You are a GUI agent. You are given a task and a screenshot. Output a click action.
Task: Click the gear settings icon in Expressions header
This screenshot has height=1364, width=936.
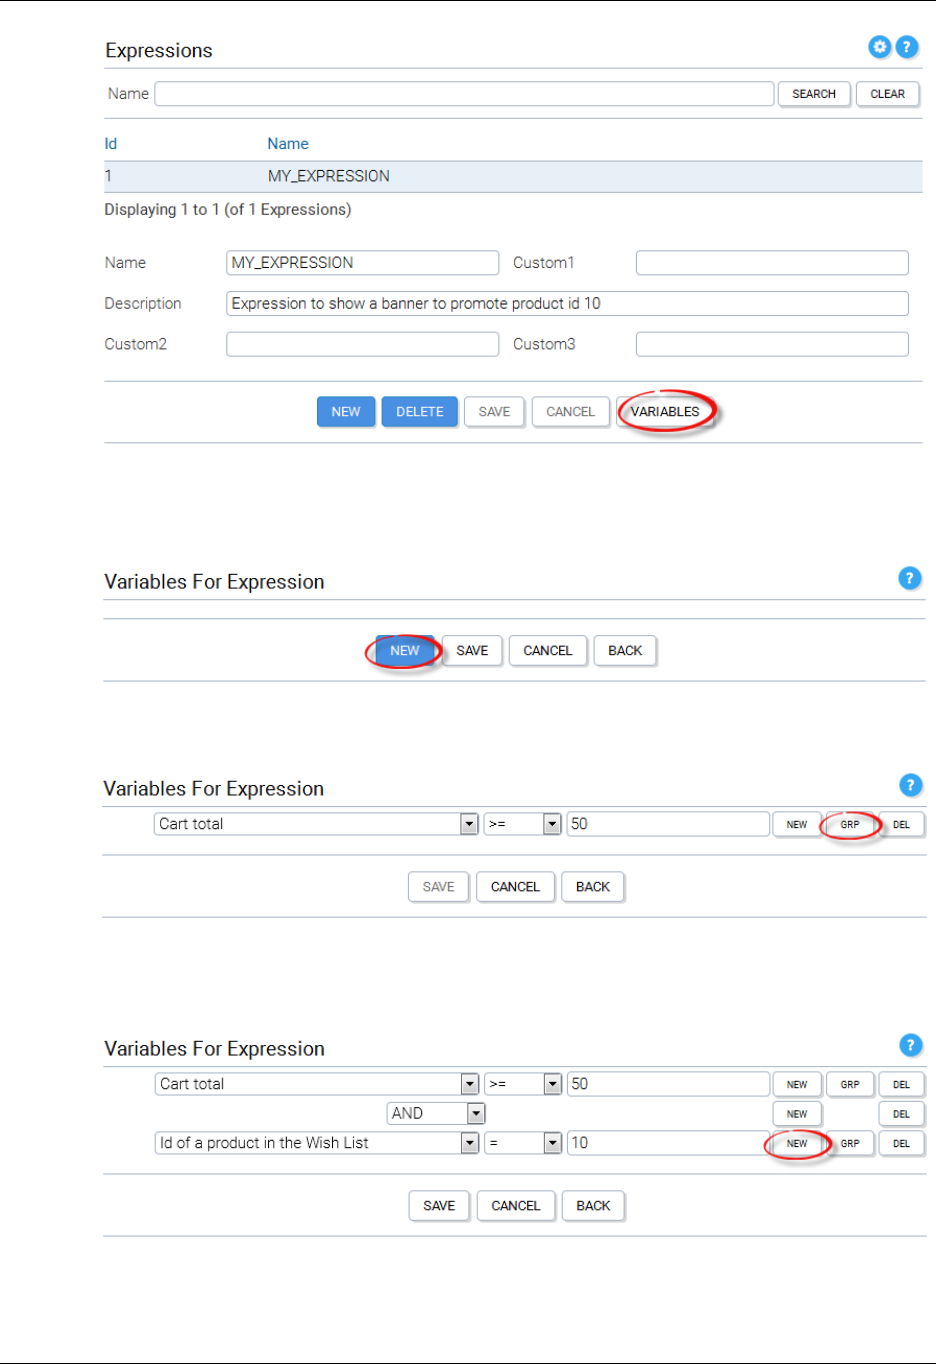879,47
